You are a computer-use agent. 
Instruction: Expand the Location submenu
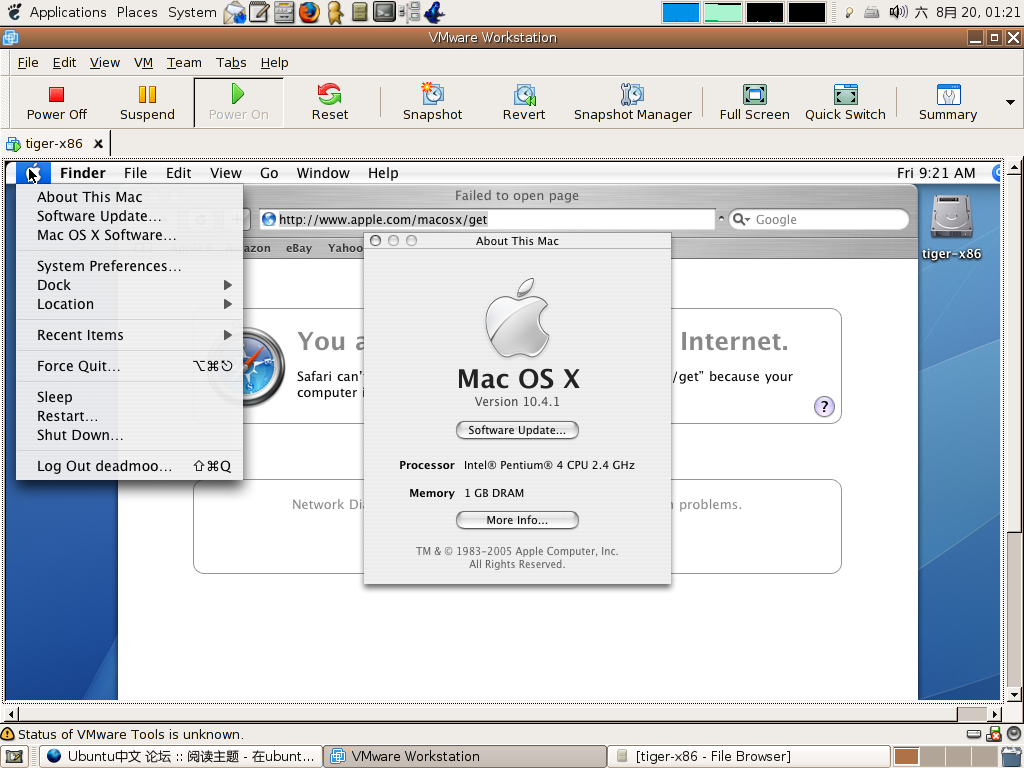pos(129,304)
